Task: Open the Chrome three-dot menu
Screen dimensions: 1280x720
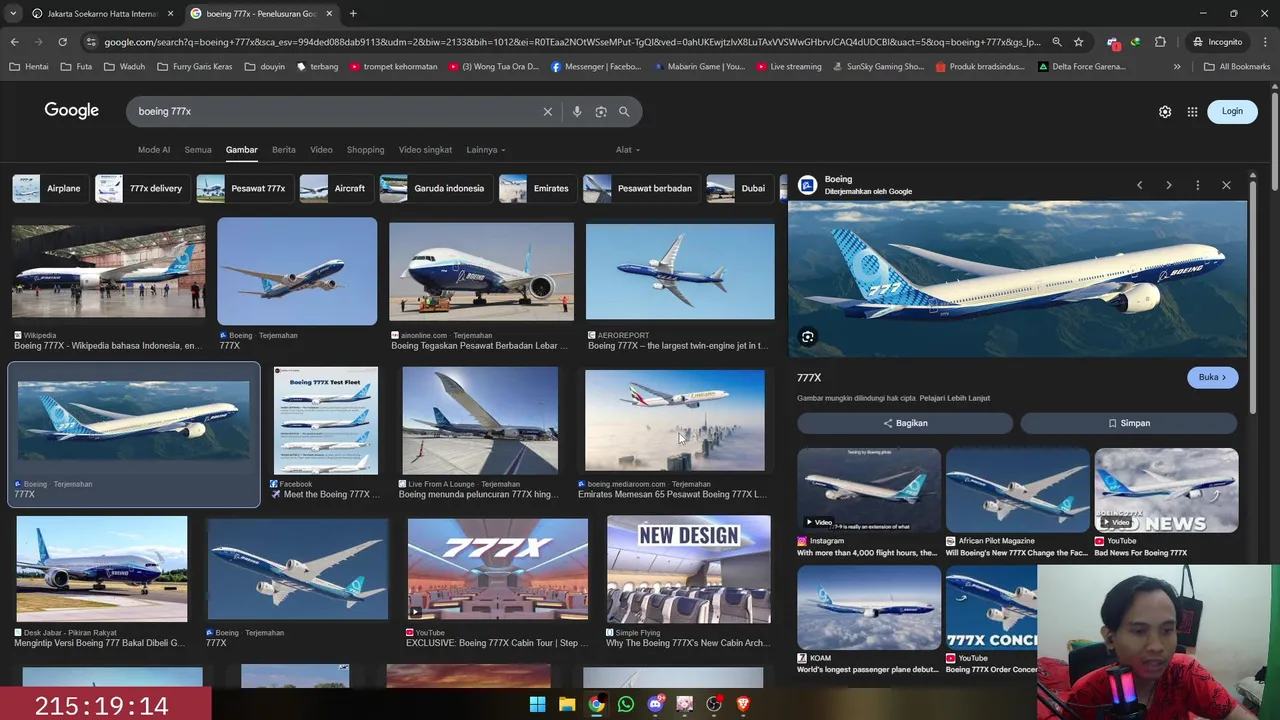Action: 1265,42
